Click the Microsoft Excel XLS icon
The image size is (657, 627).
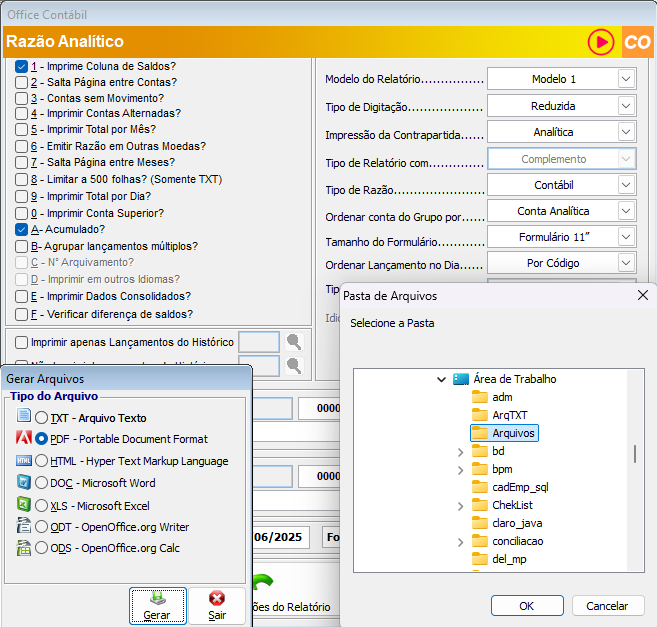[x=24, y=504]
